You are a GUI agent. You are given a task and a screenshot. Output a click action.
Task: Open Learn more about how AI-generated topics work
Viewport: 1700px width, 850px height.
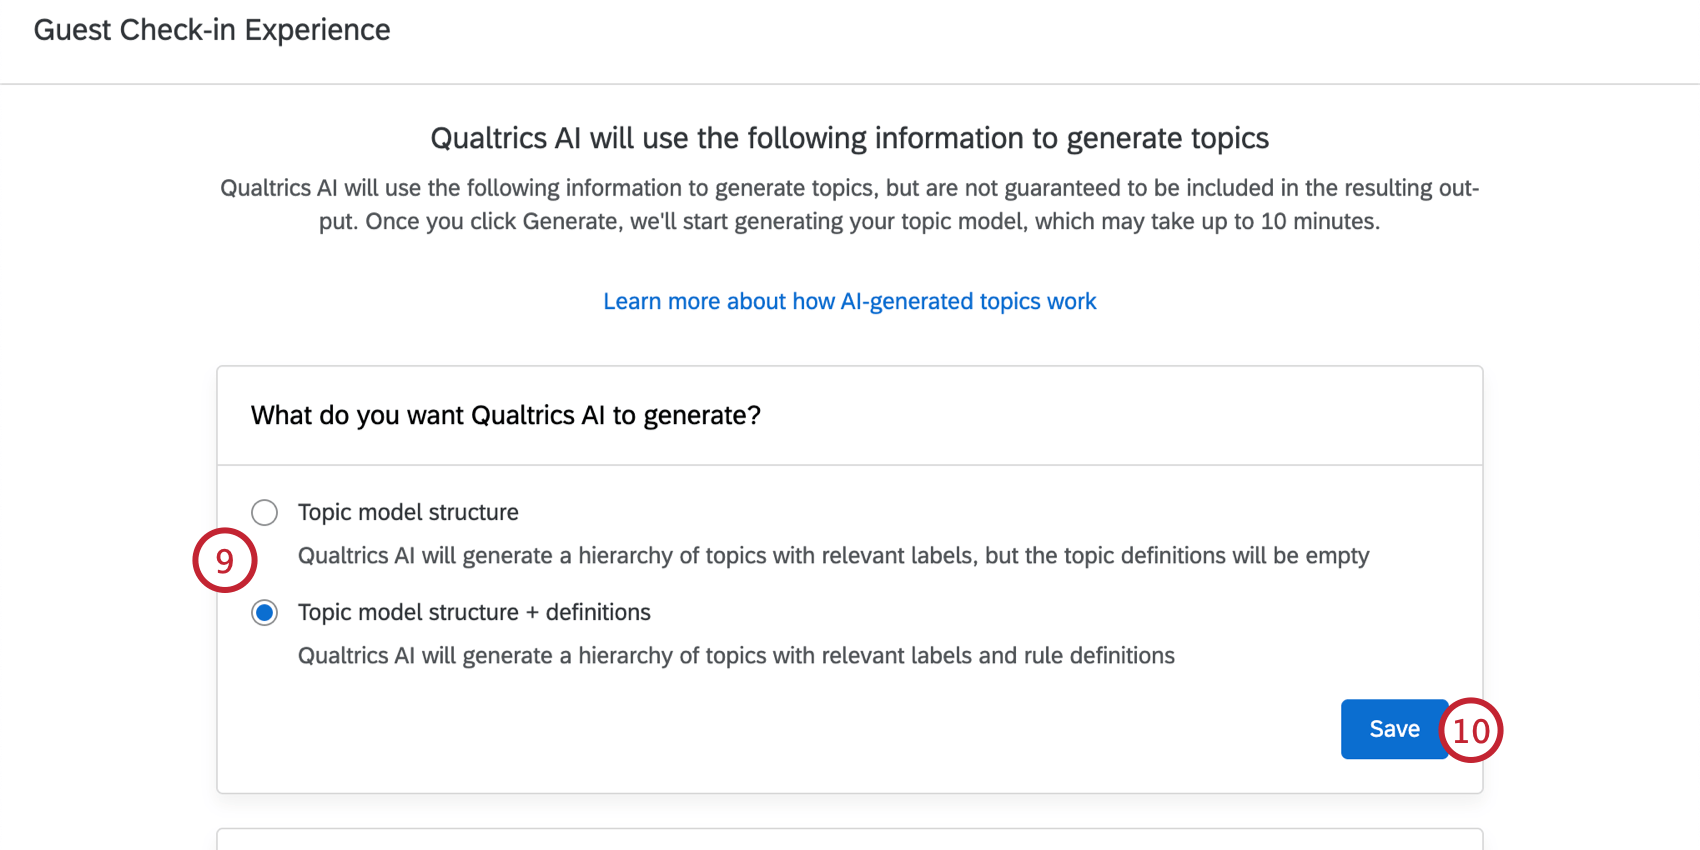point(849,301)
